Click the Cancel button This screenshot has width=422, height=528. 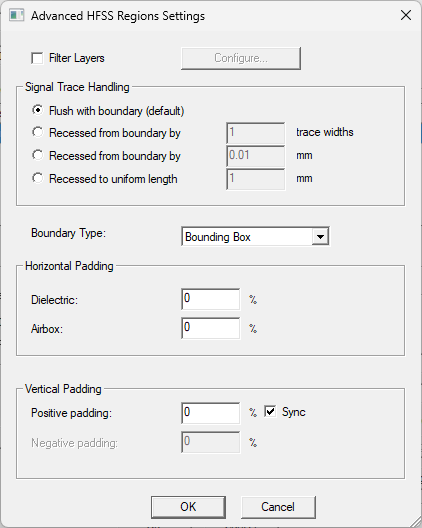(x=278, y=507)
